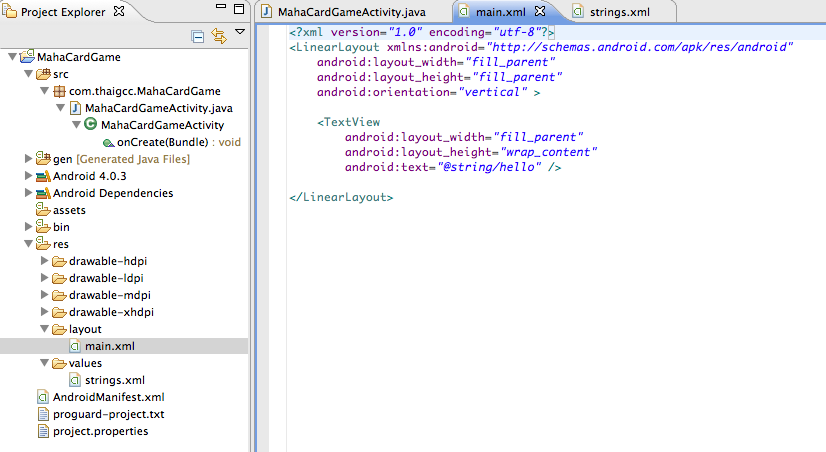This screenshot has width=826, height=452.
Task: Click the bin folder icon
Action: coord(43,227)
